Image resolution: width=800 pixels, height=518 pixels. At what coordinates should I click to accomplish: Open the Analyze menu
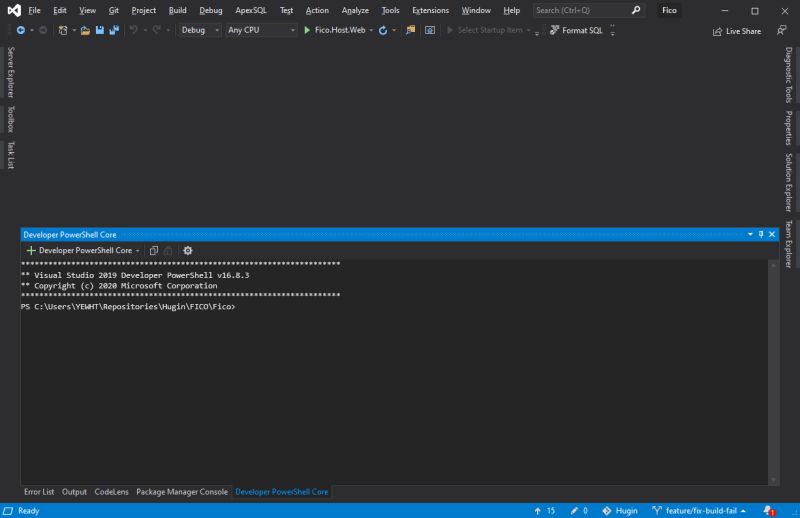tap(355, 10)
